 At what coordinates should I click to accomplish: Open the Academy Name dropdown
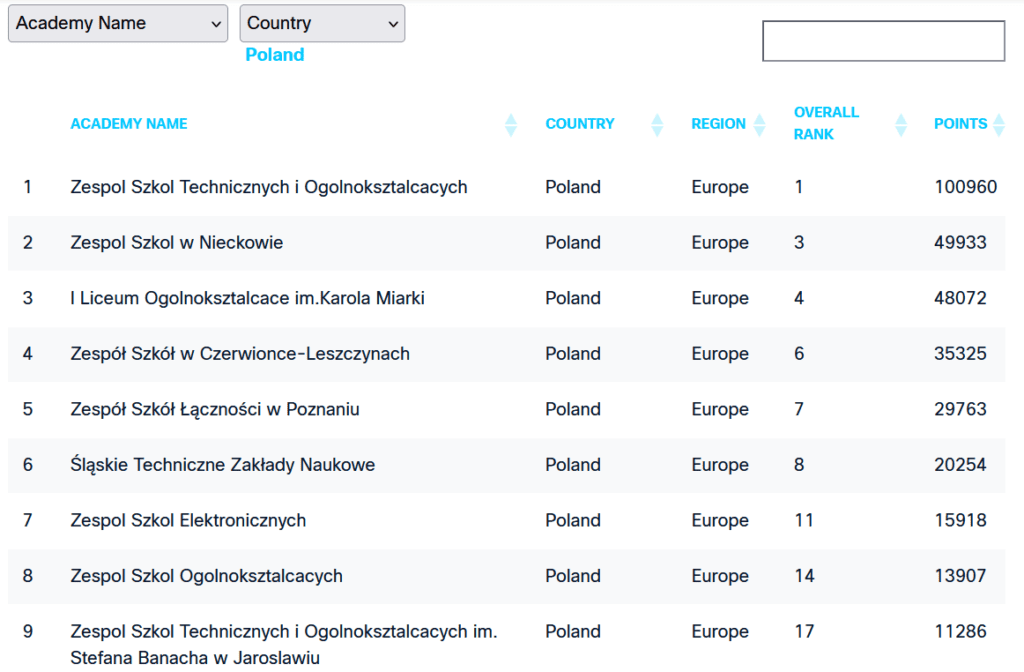(x=118, y=24)
